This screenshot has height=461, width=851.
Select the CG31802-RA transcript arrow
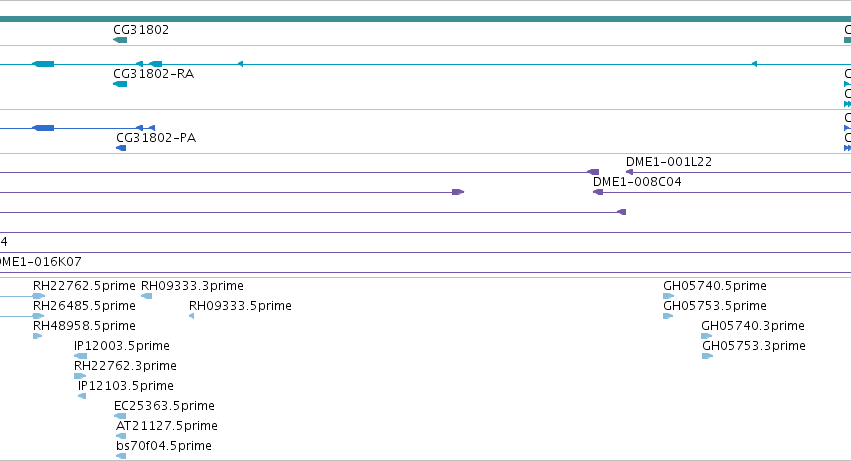pyautogui.click(x=120, y=84)
